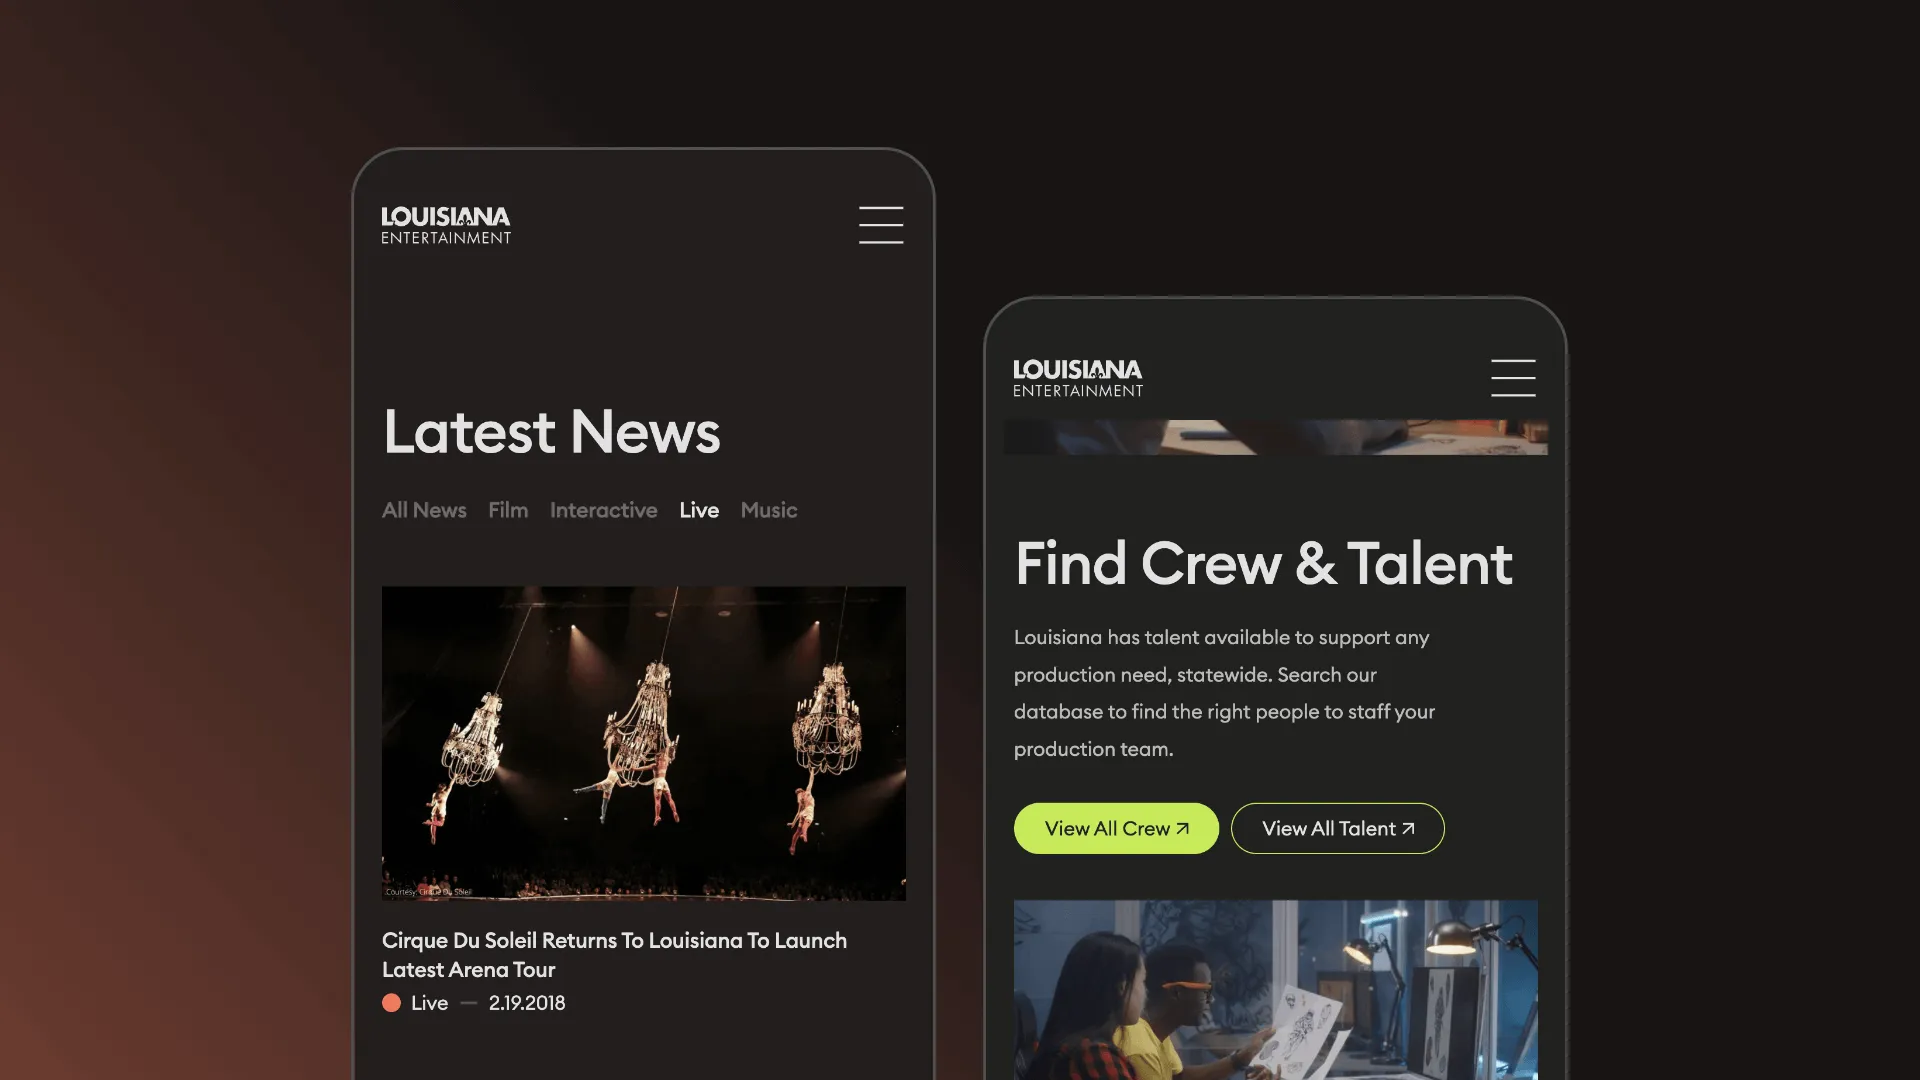Click the Cirque Du Soleil chandelier photo
1920x1080 pixels.
644,742
